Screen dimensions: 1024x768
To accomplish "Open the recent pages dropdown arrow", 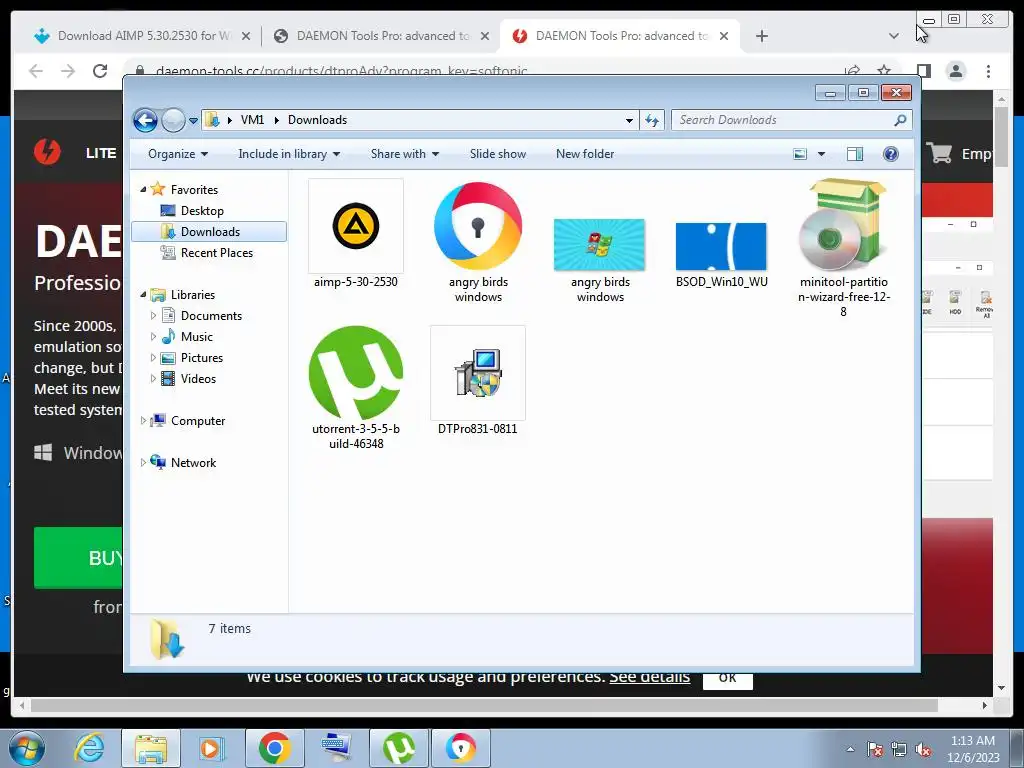I will click(x=193, y=121).
